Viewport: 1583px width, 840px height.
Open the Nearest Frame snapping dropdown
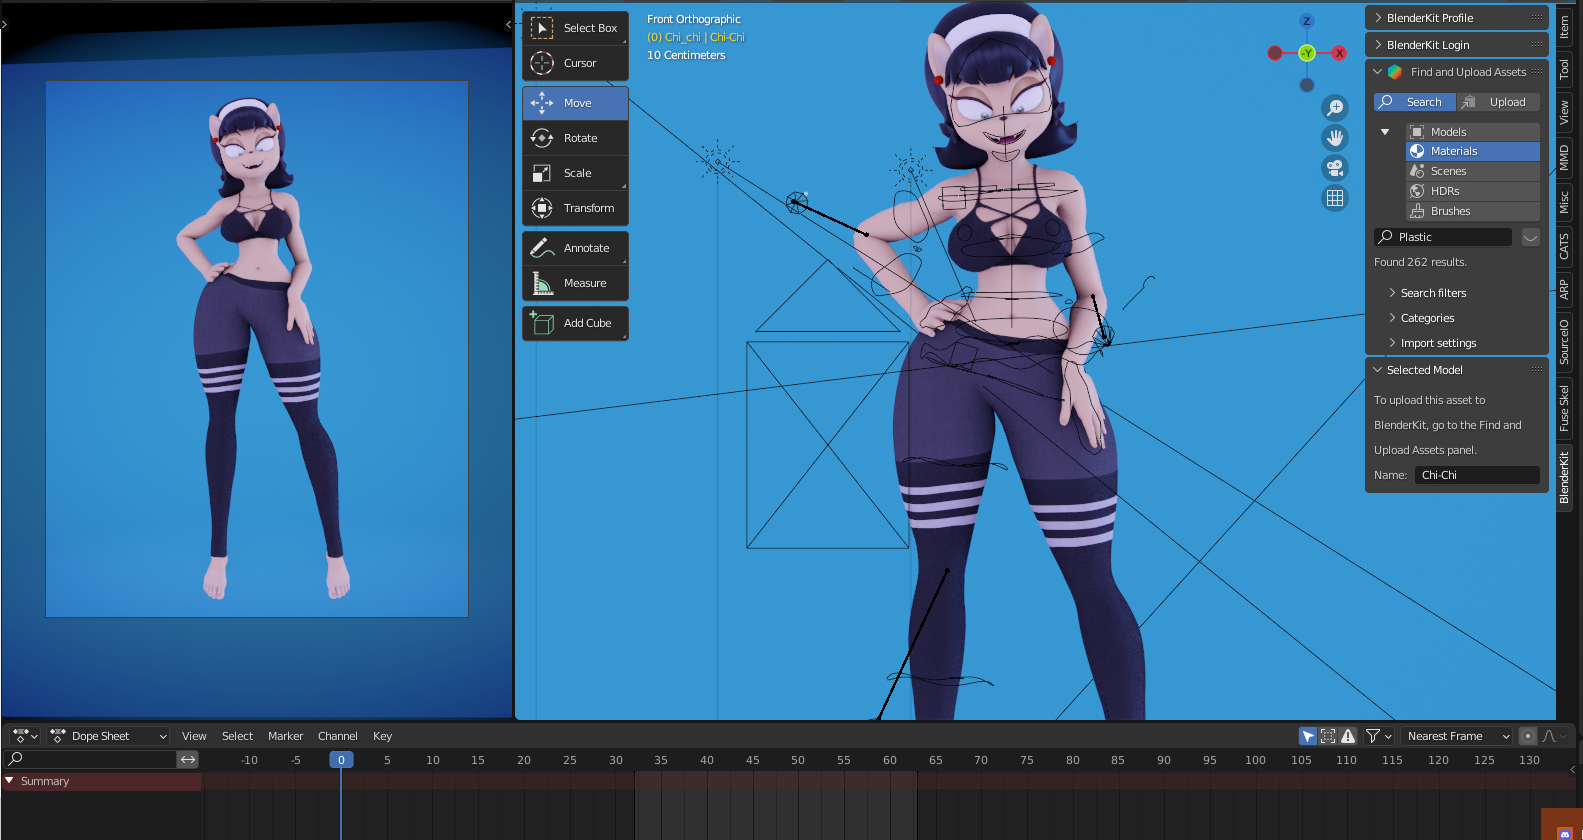point(1457,736)
